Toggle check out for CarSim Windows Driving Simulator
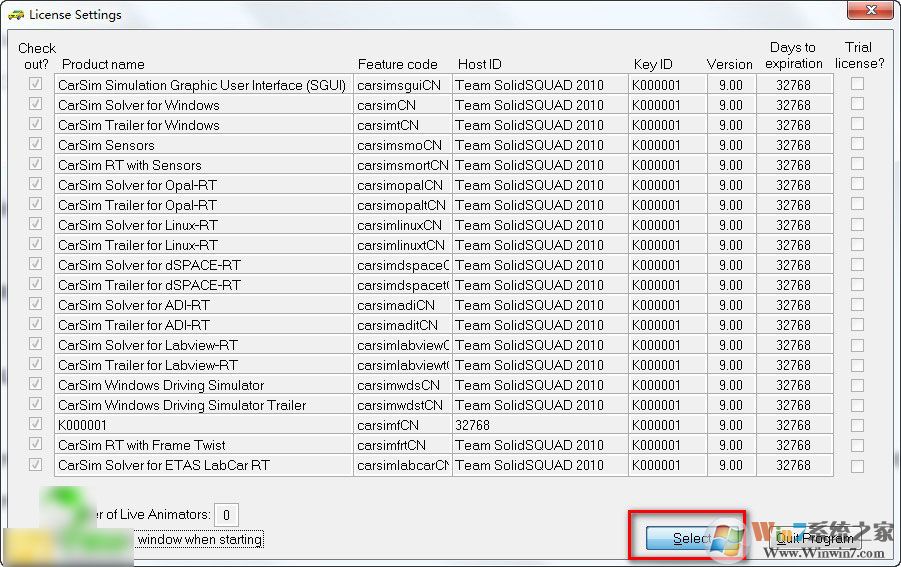This screenshot has width=901, height=567. point(36,384)
